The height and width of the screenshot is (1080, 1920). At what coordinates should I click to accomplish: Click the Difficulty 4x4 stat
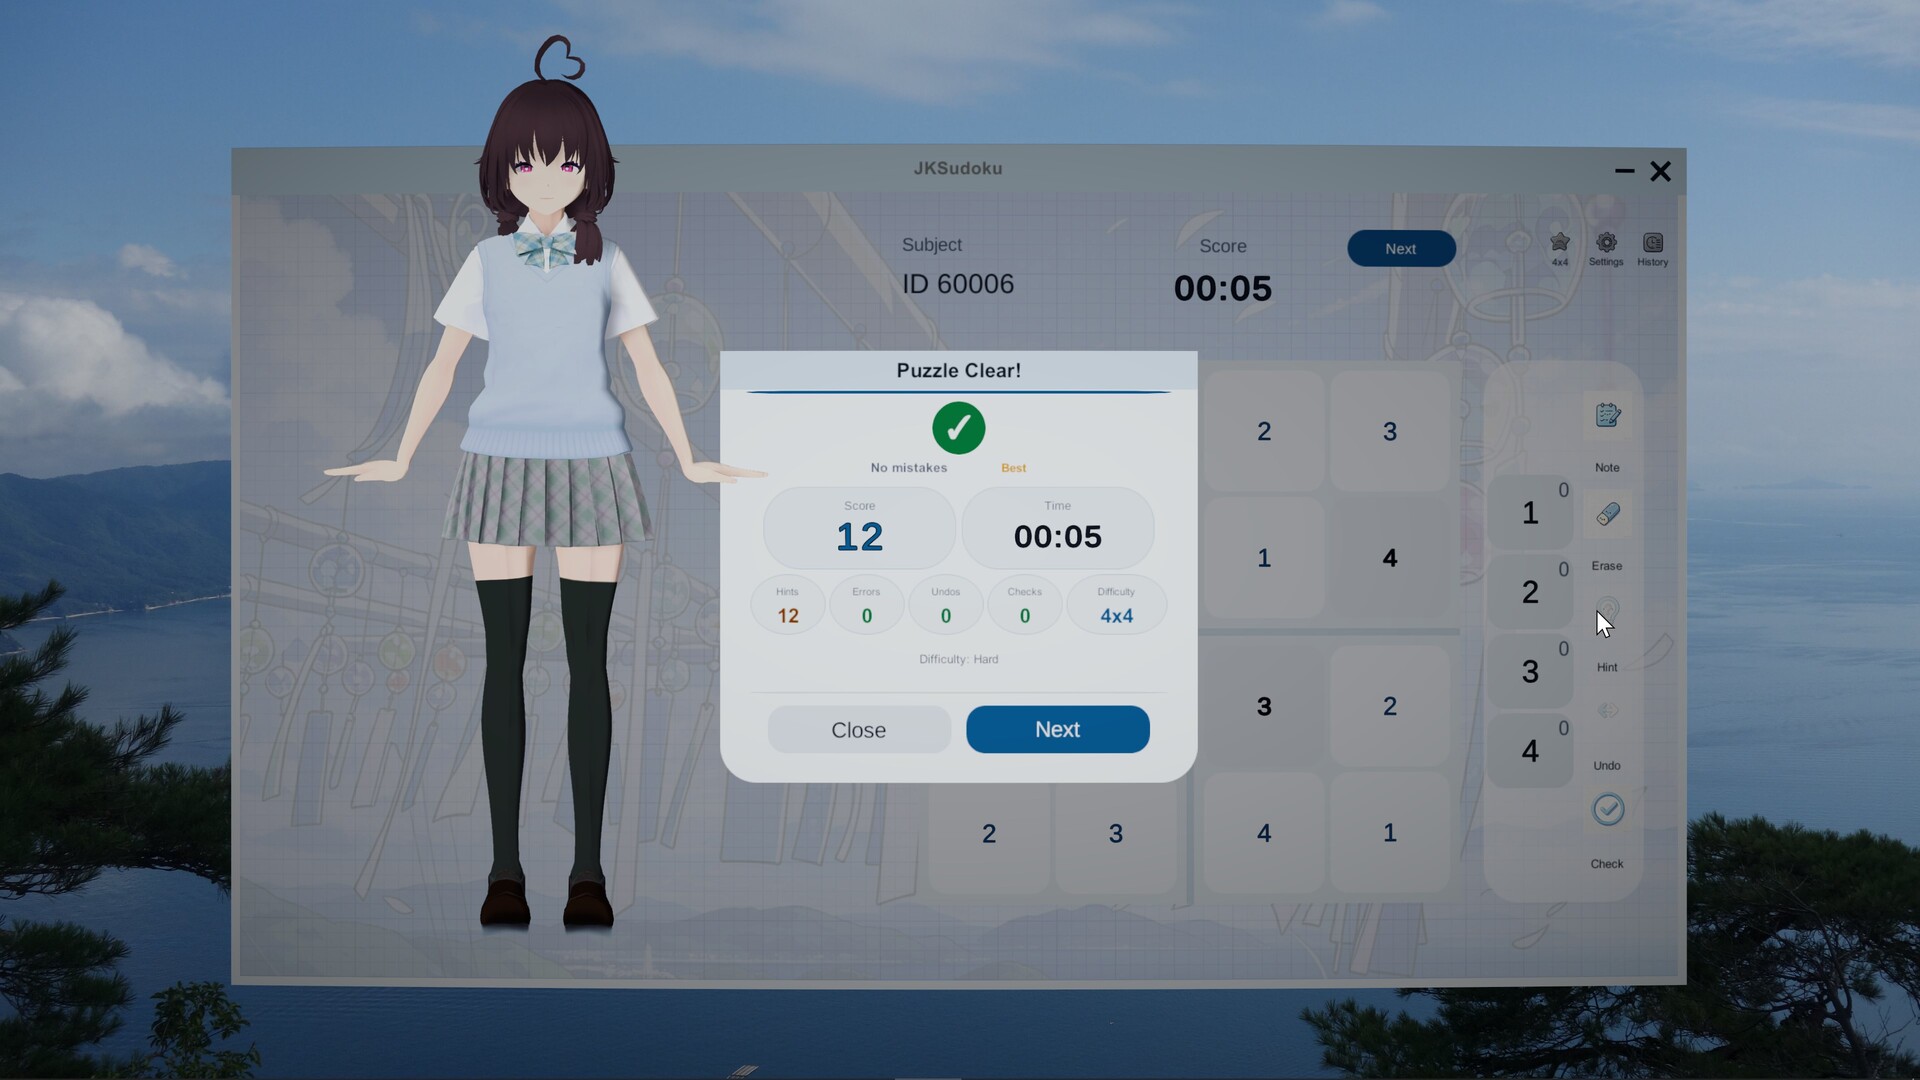(1116, 605)
